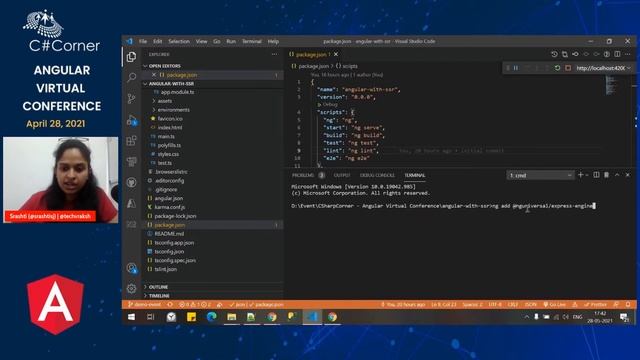Open the Source Control view
The width and height of the screenshot is (640, 360).
tap(131, 98)
